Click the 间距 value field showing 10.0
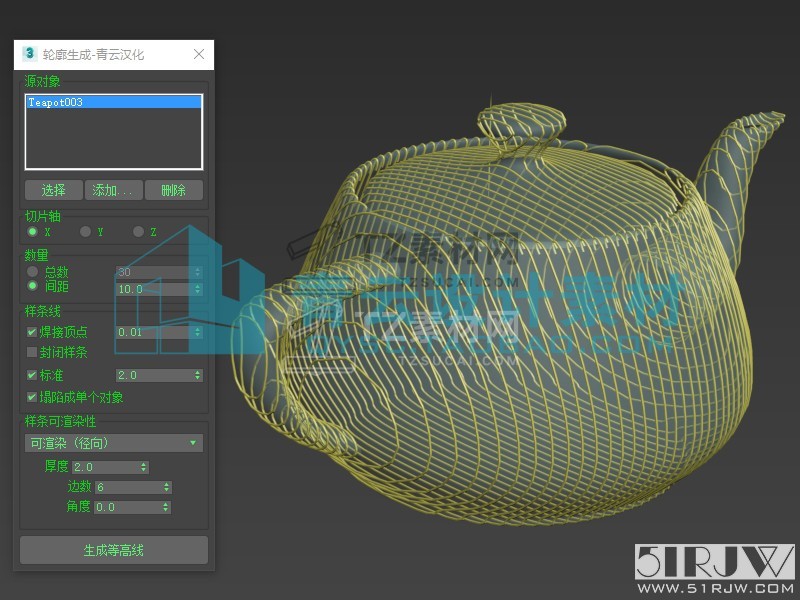 coord(154,289)
